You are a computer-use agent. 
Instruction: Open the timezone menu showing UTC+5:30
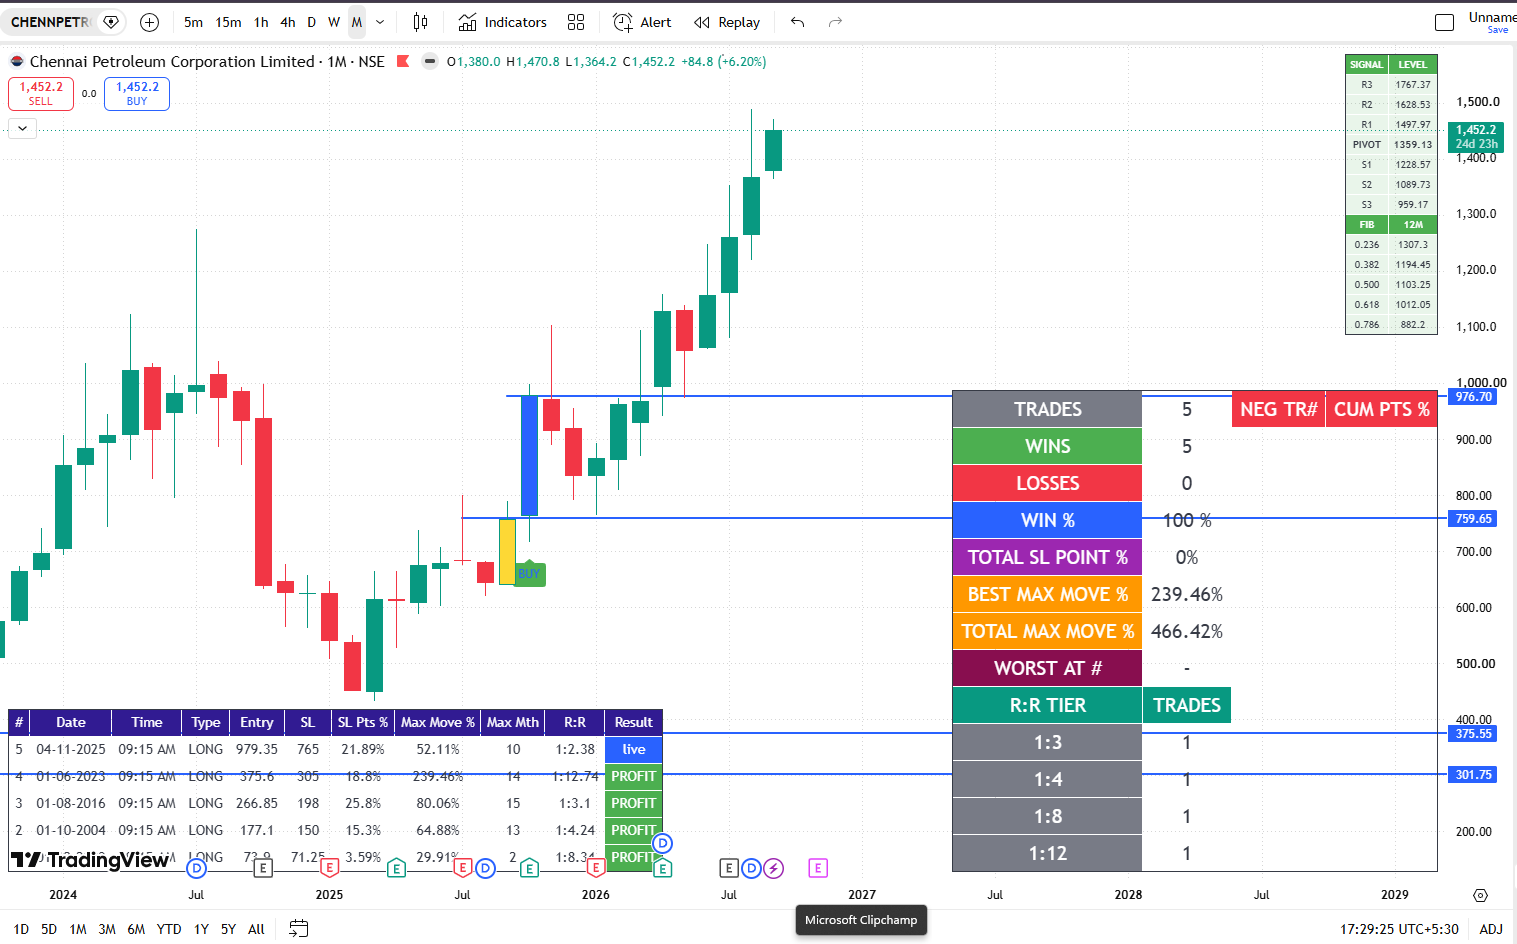pos(1399,929)
